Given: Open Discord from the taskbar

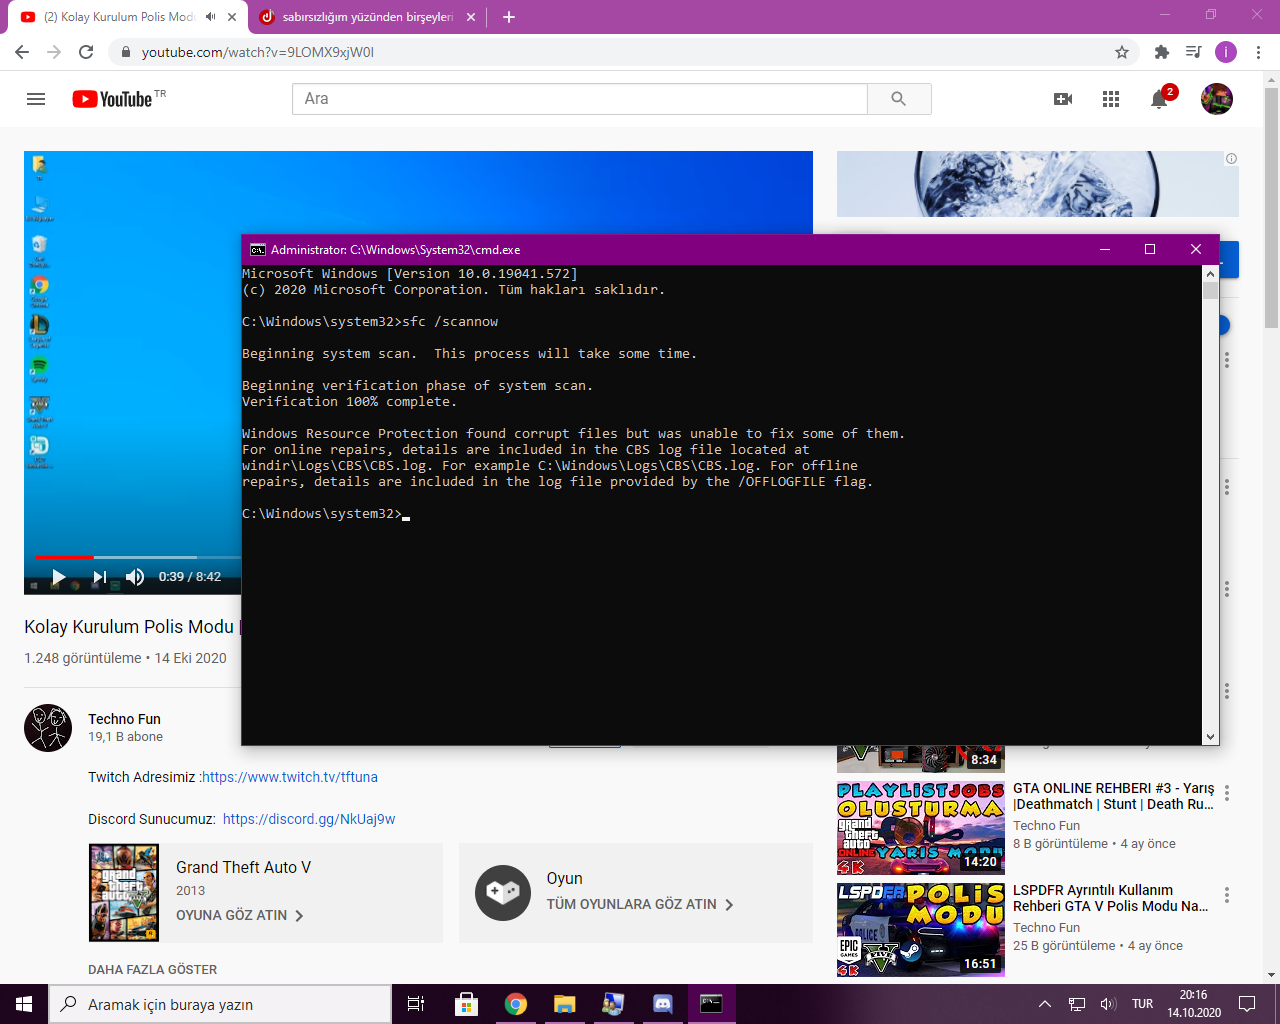Looking at the screenshot, I should [x=662, y=1004].
